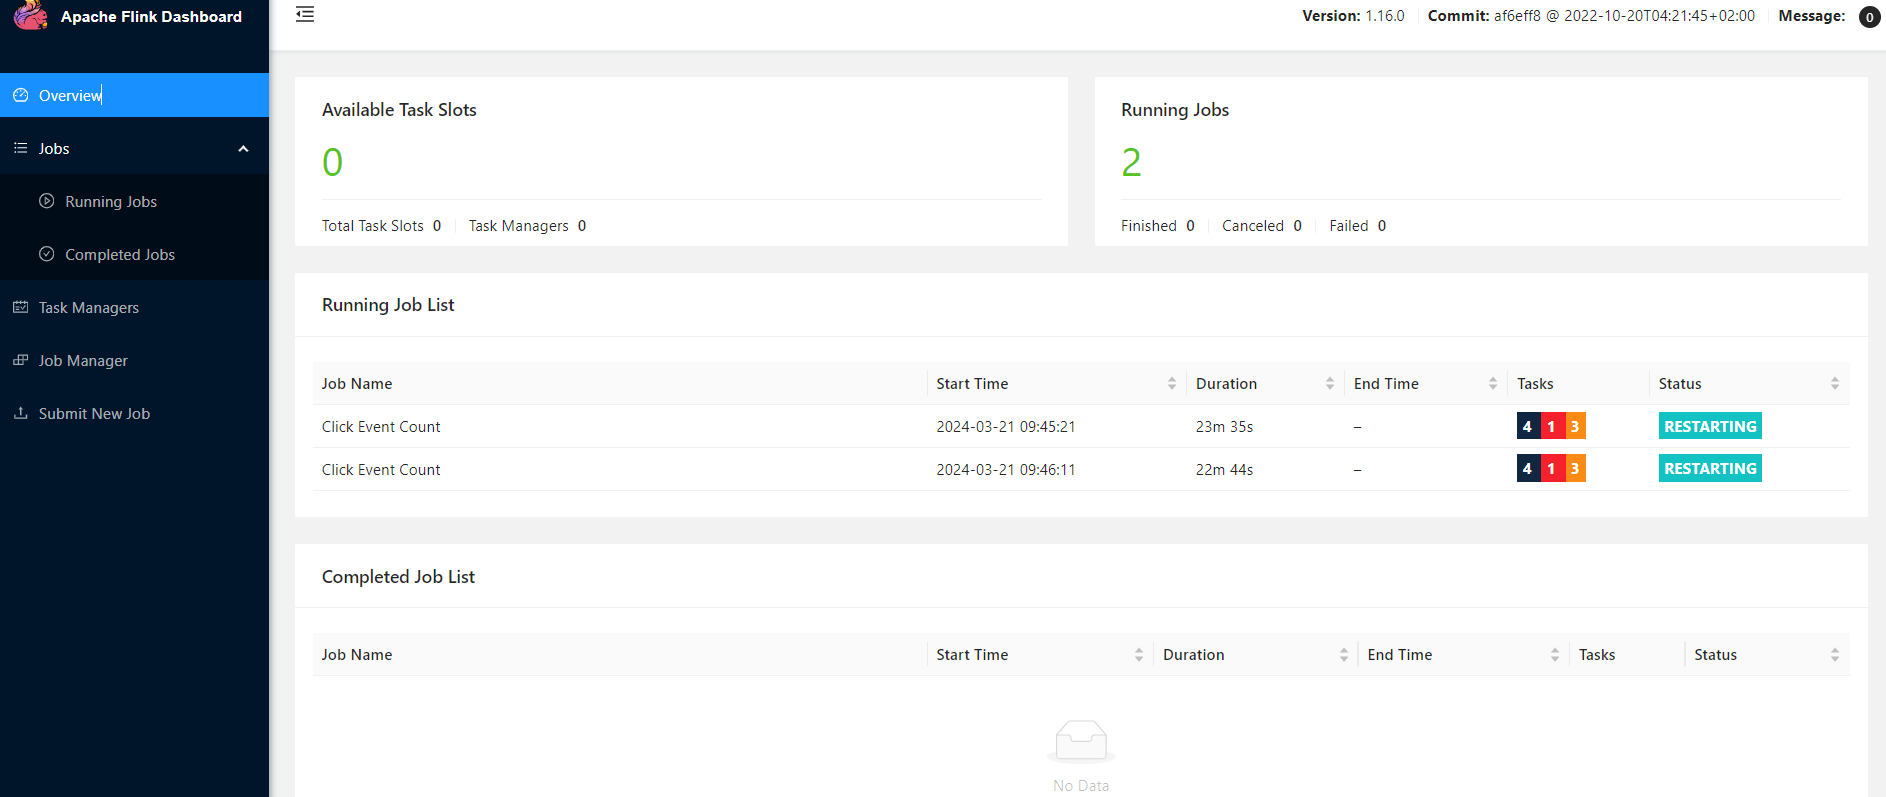Click the Apache Flink squirrel logo
The image size is (1886, 797).
(x=30, y=15)
